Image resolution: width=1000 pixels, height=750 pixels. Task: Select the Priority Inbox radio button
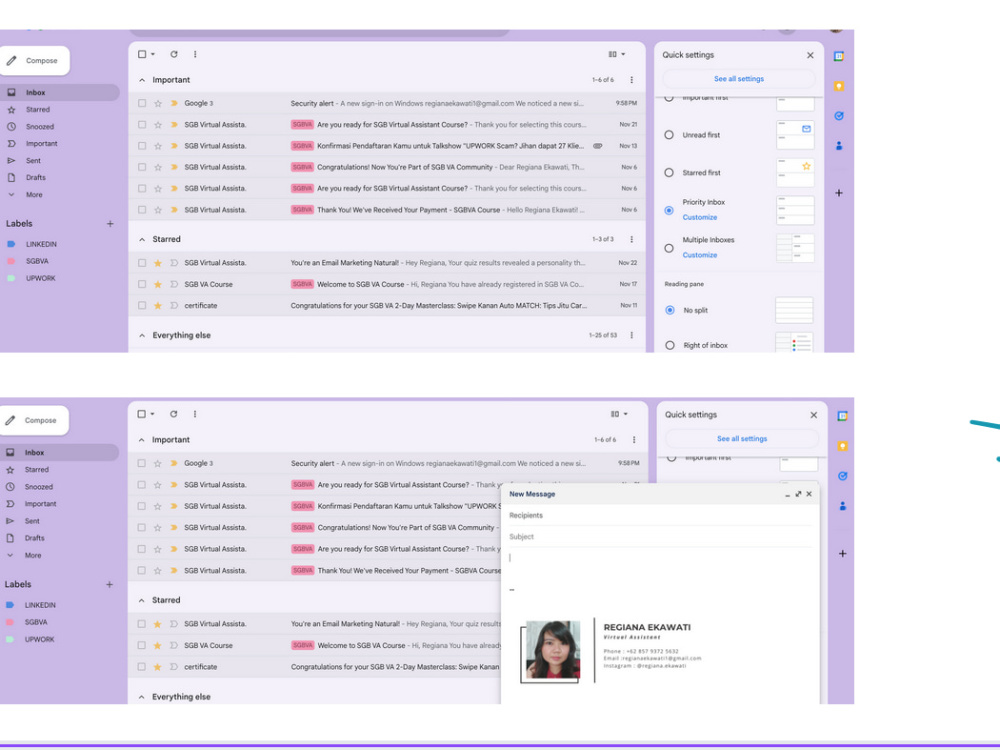click(669, 210)
